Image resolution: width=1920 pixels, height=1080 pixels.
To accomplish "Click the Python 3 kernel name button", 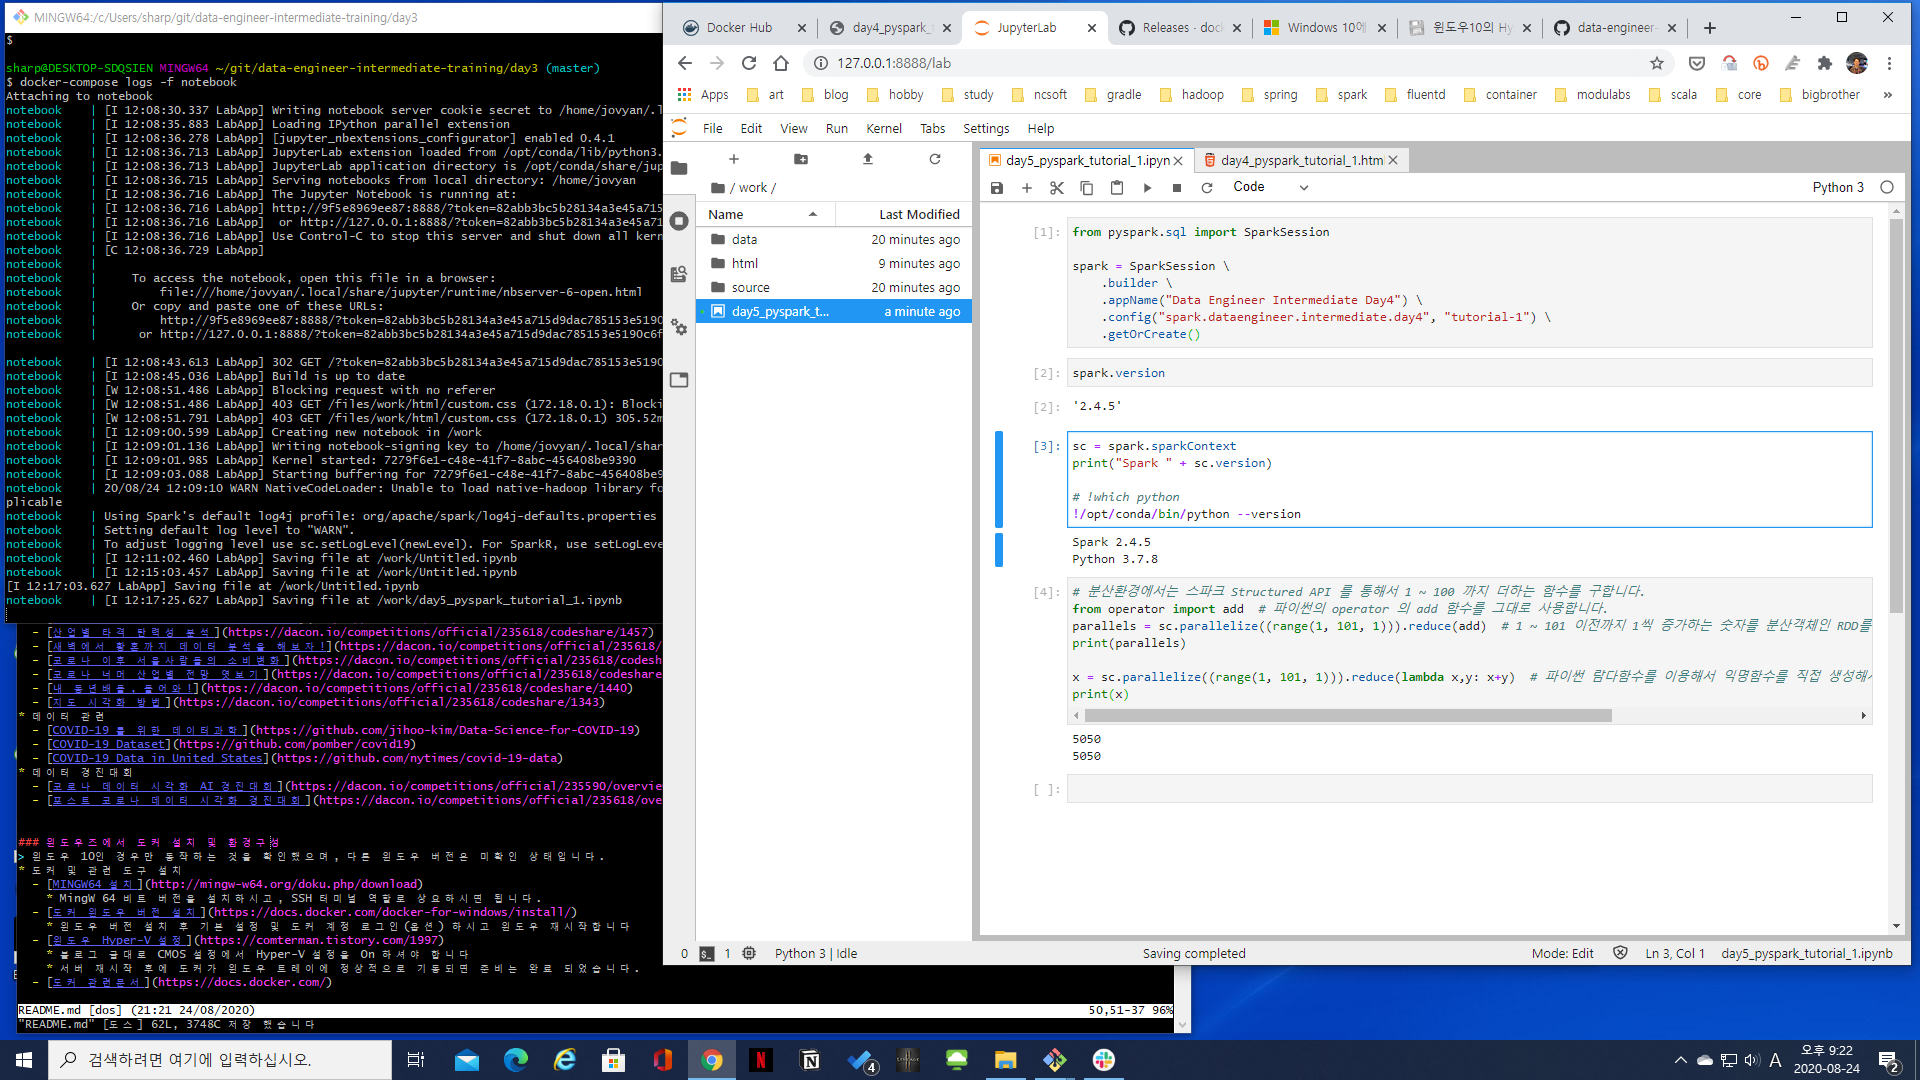I will [x=1837, y=187].
